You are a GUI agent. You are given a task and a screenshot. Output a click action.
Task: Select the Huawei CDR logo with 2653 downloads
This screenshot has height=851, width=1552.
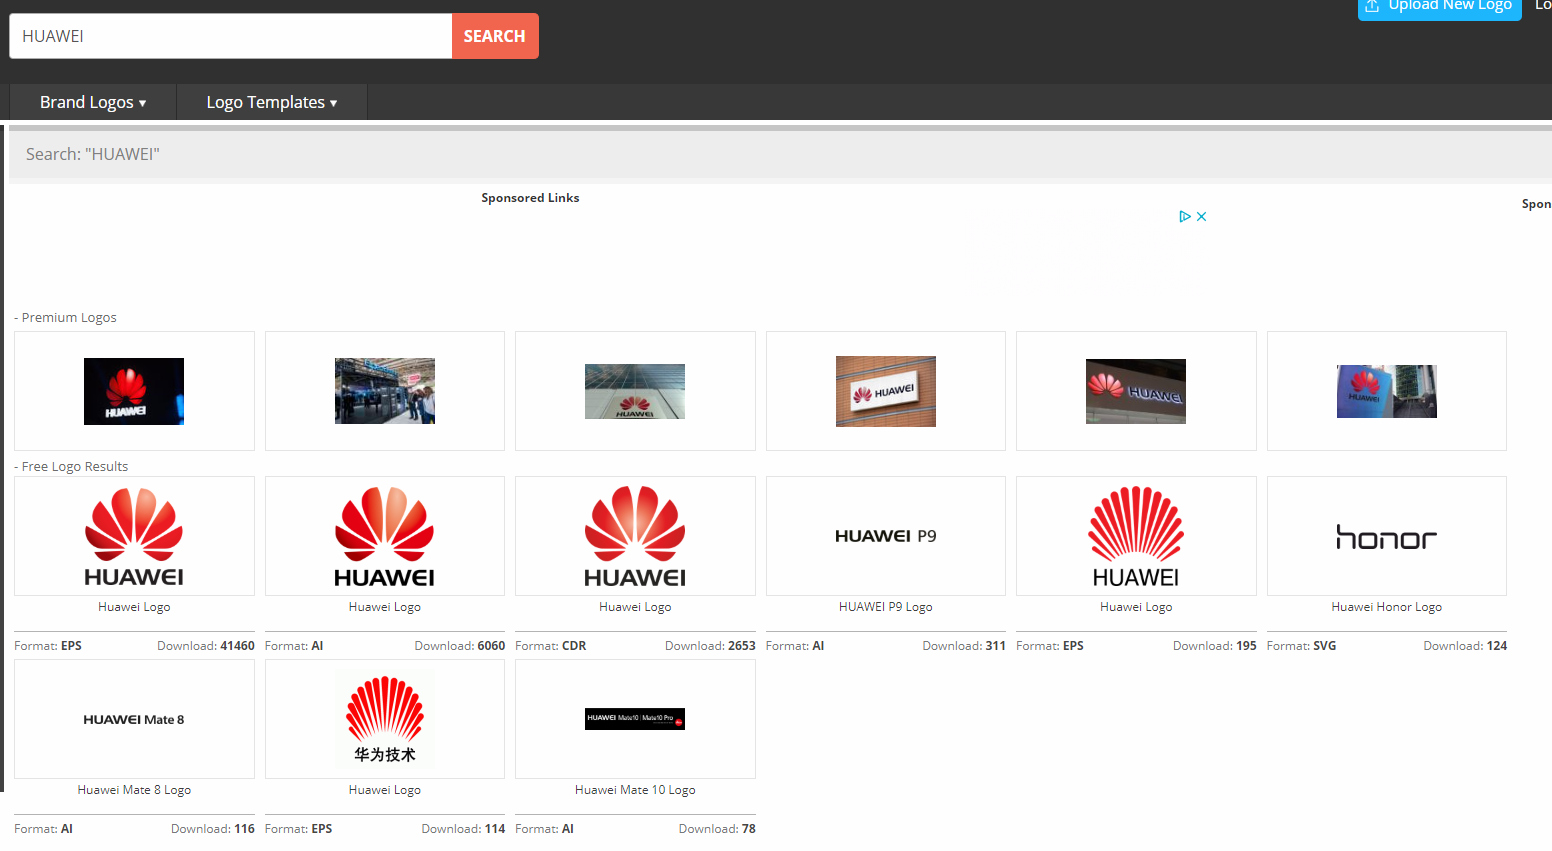(x=635, y=537)
